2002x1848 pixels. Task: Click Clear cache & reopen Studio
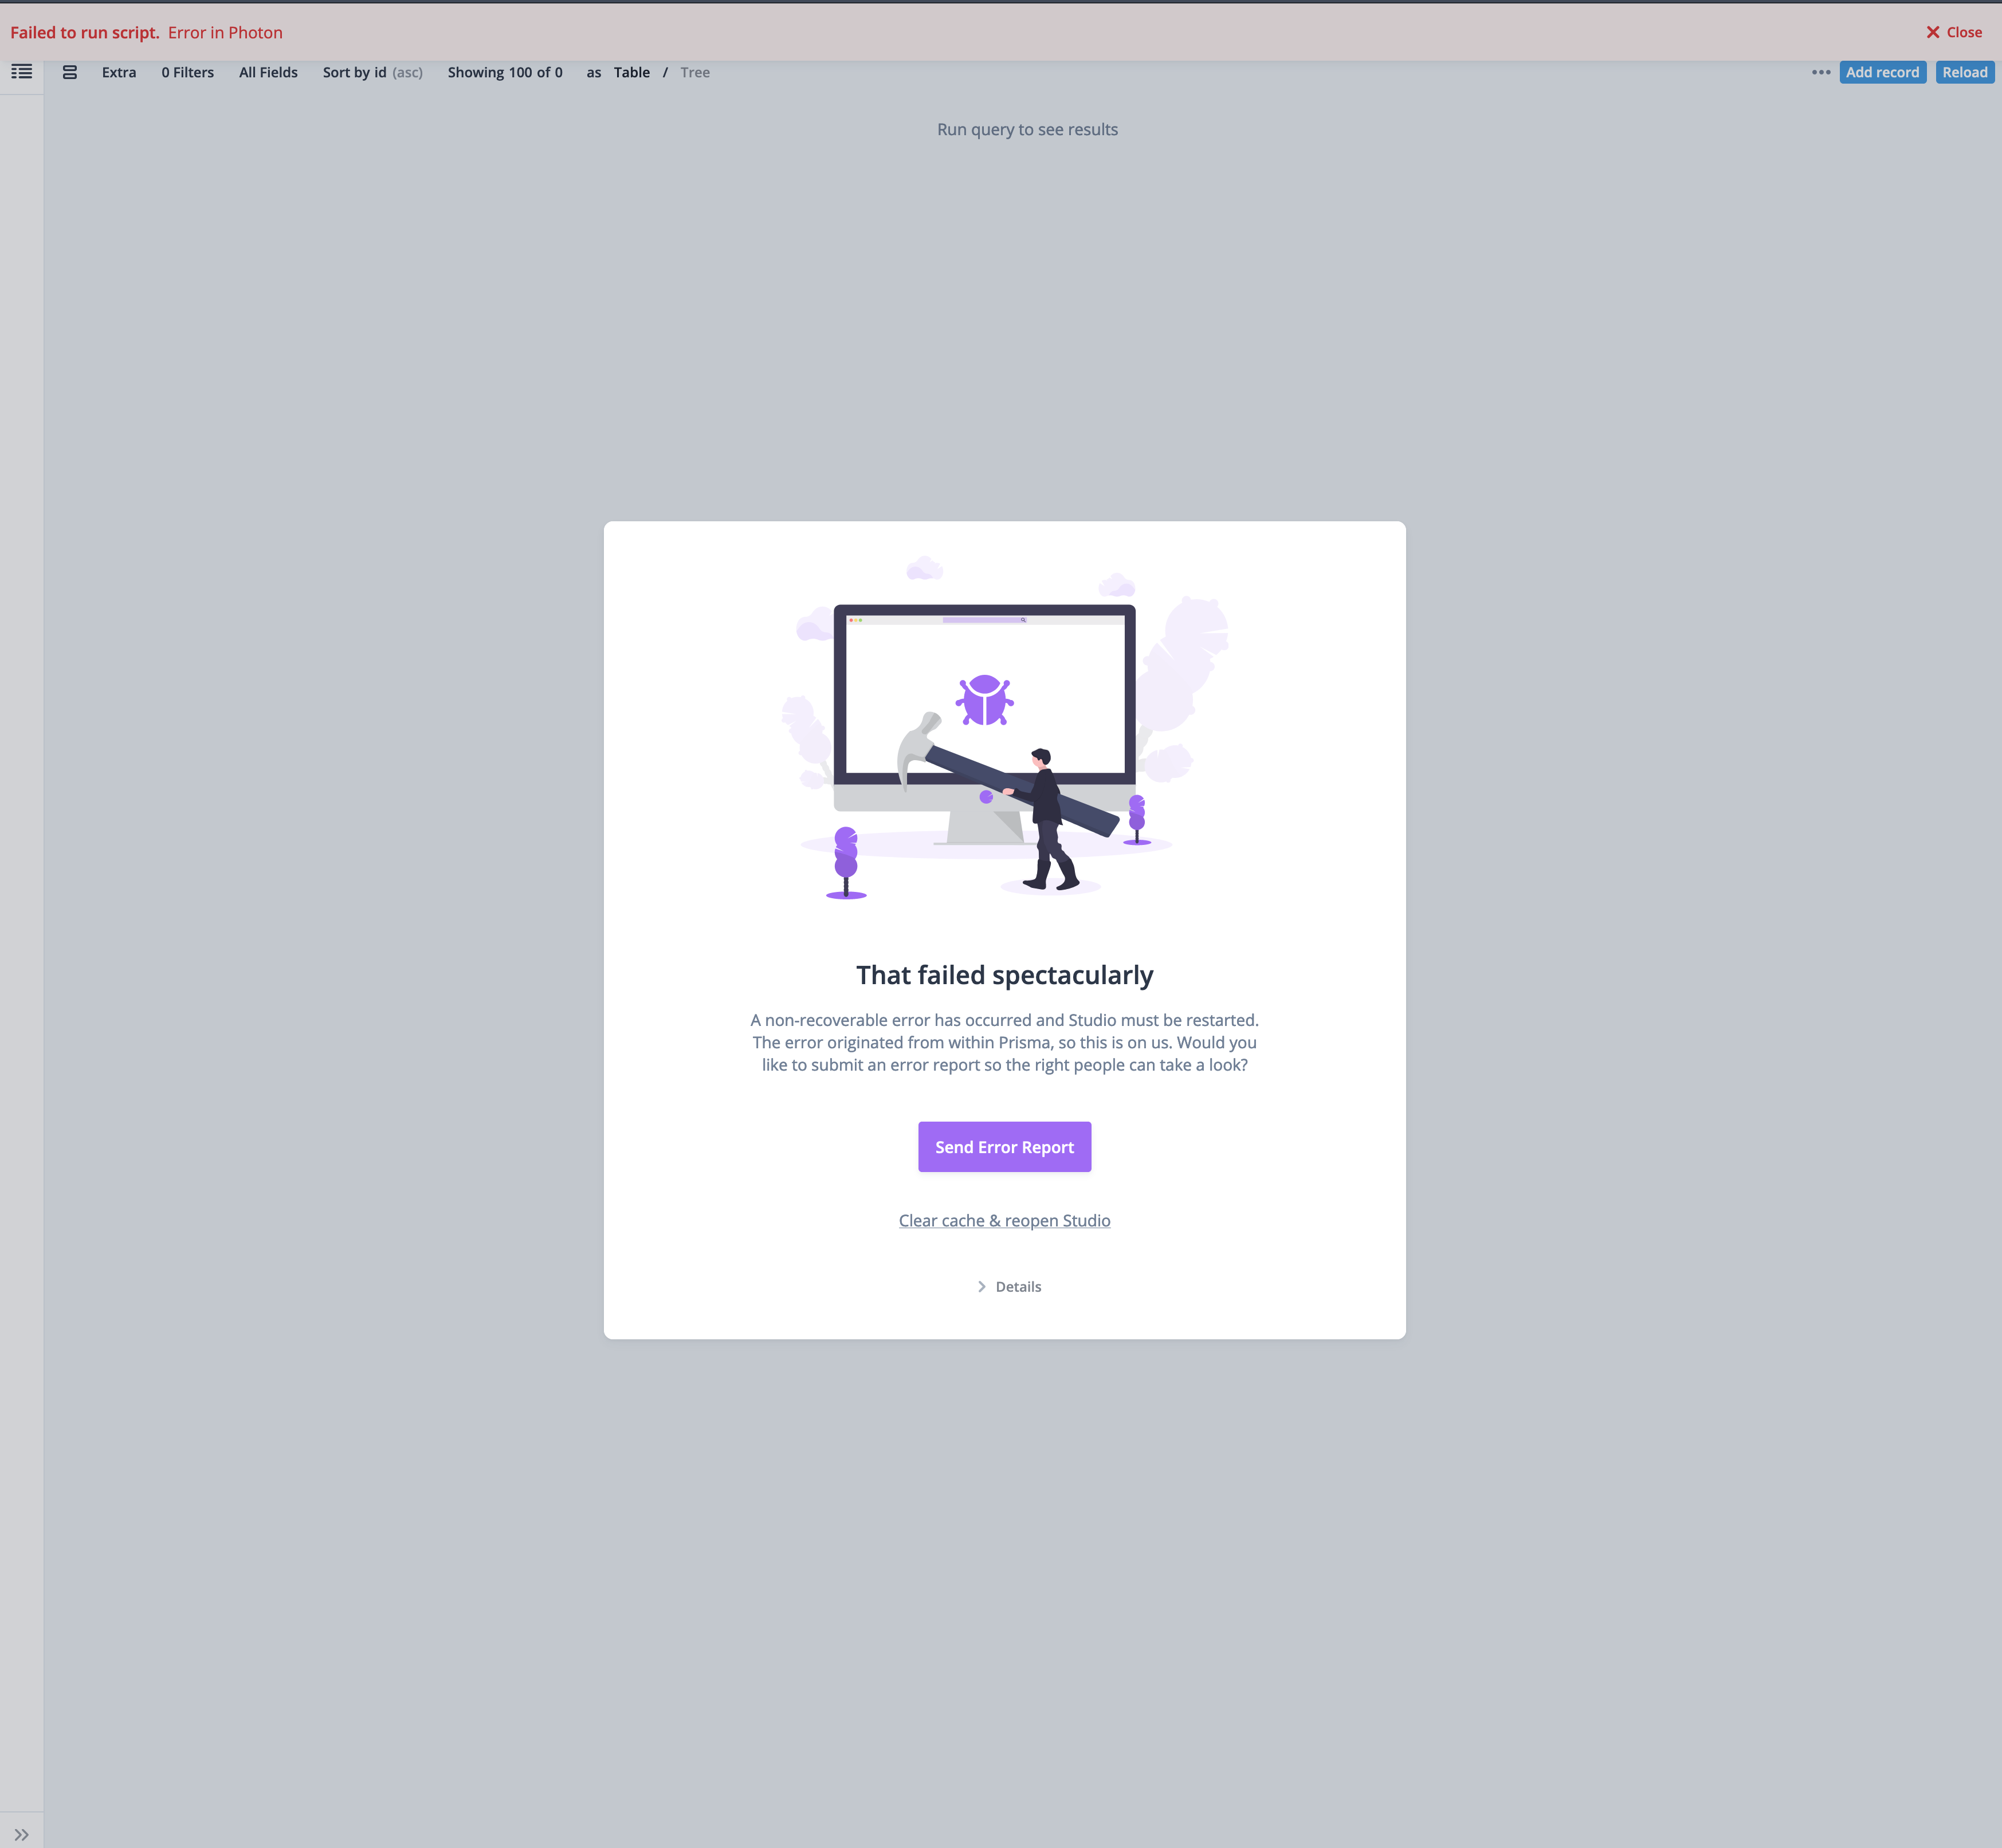click(x=1004, y=1220)
